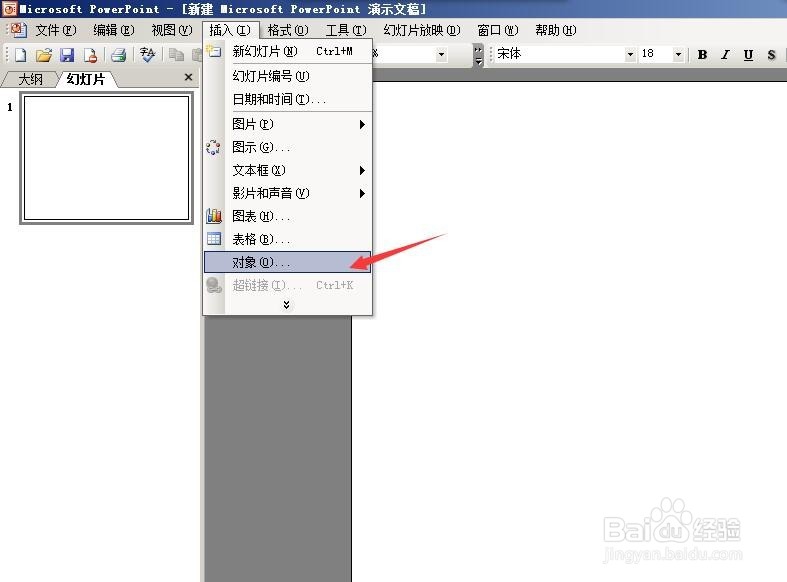This screenshot has height=582, width=787.
Task: Click the table icon beside 表格
Action: tap(214, 239)
